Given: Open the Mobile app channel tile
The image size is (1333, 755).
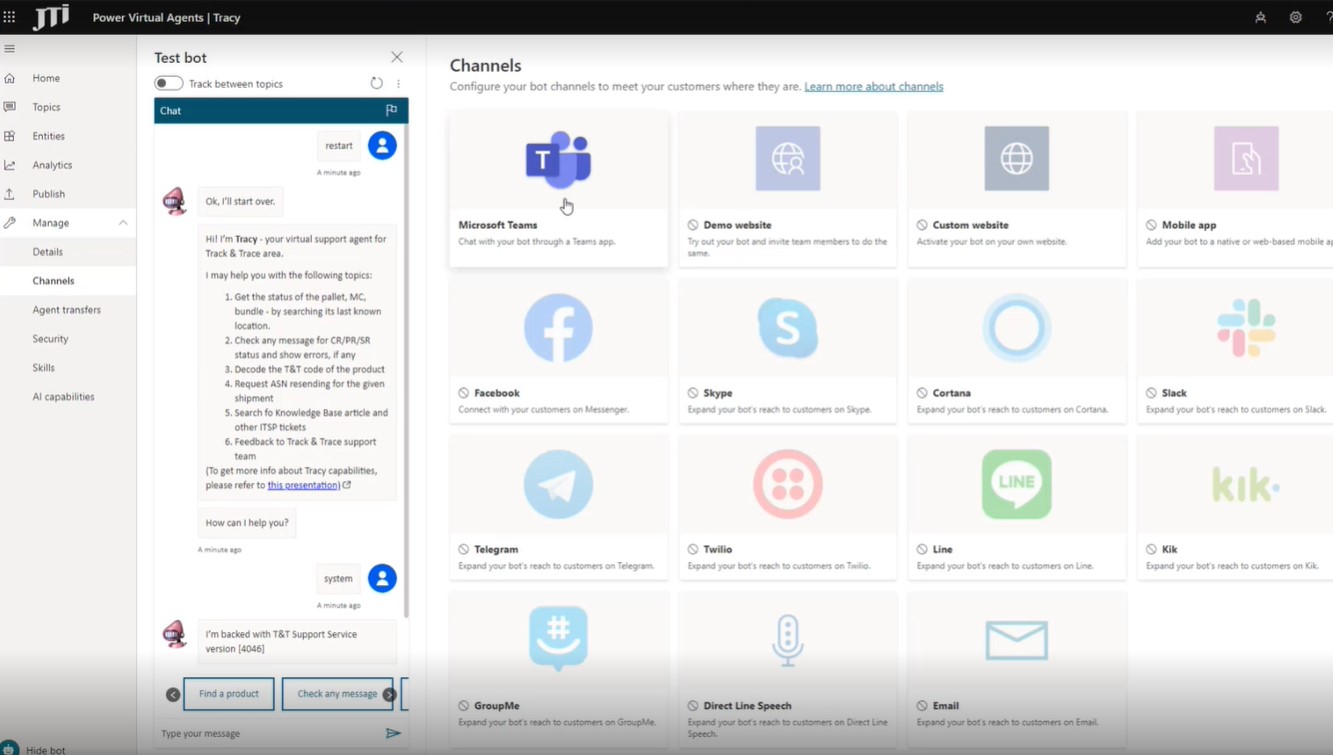Looking at the screenshot, I should click(x=1236, y=189).
